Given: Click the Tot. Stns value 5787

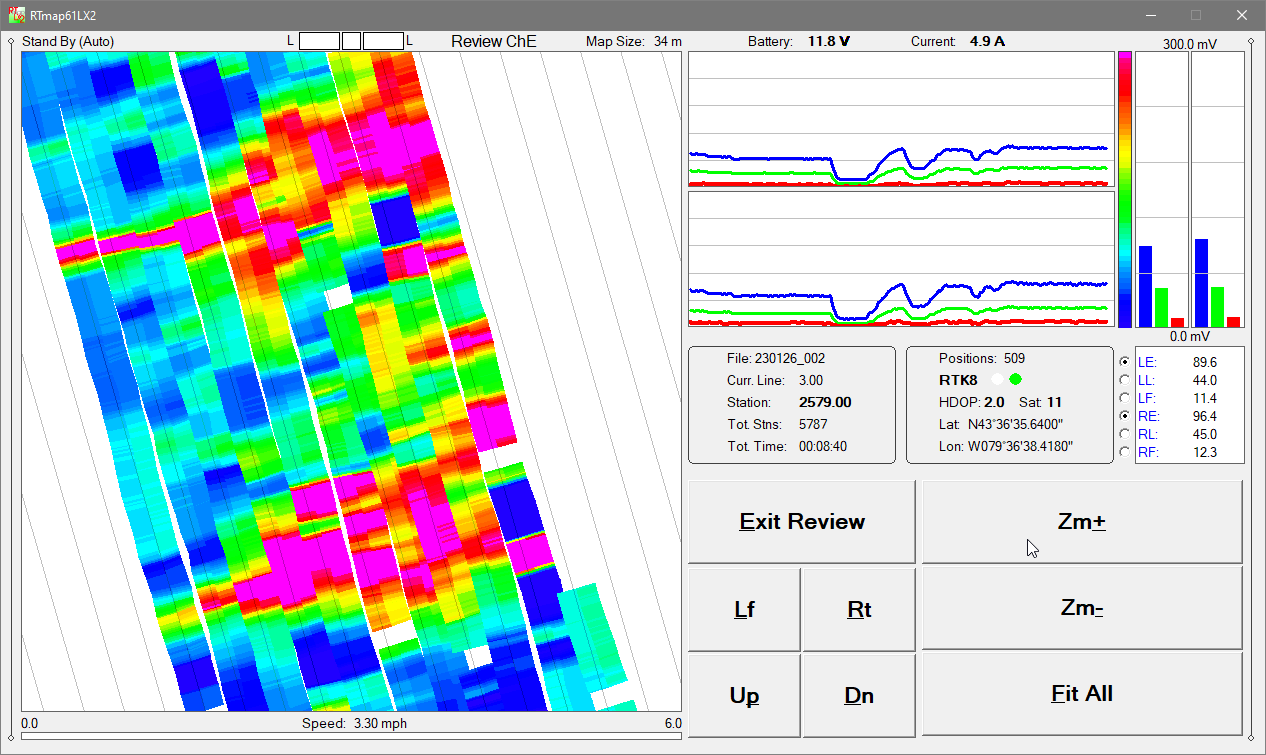Looking at the screenshot, I should pyautogui.click(x=813, y=424).
